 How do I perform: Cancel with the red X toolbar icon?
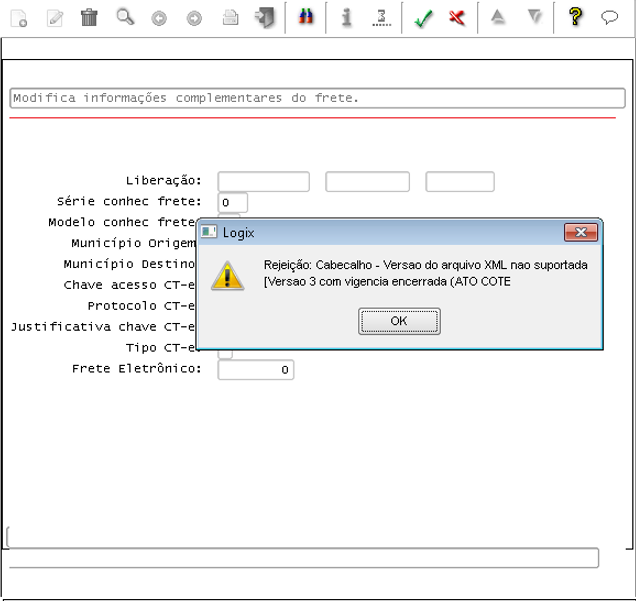click(x=457, y=18)
